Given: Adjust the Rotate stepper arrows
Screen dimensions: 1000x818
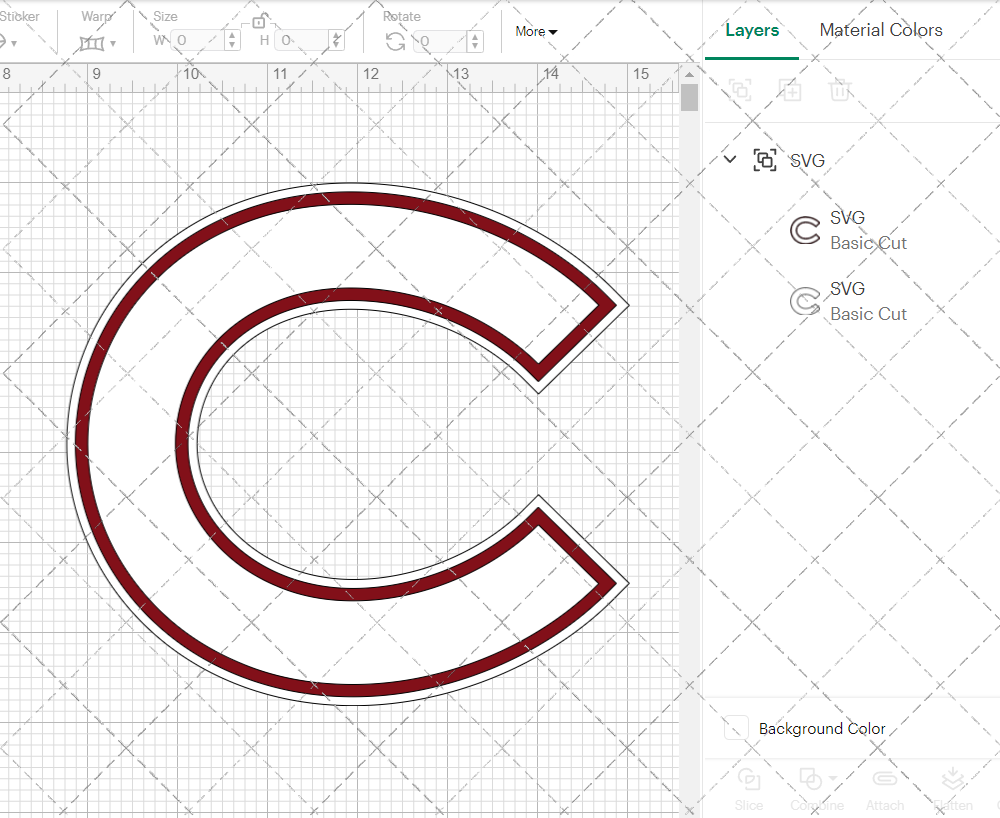Looking at the screenshot, I should (x=475, y=42).
